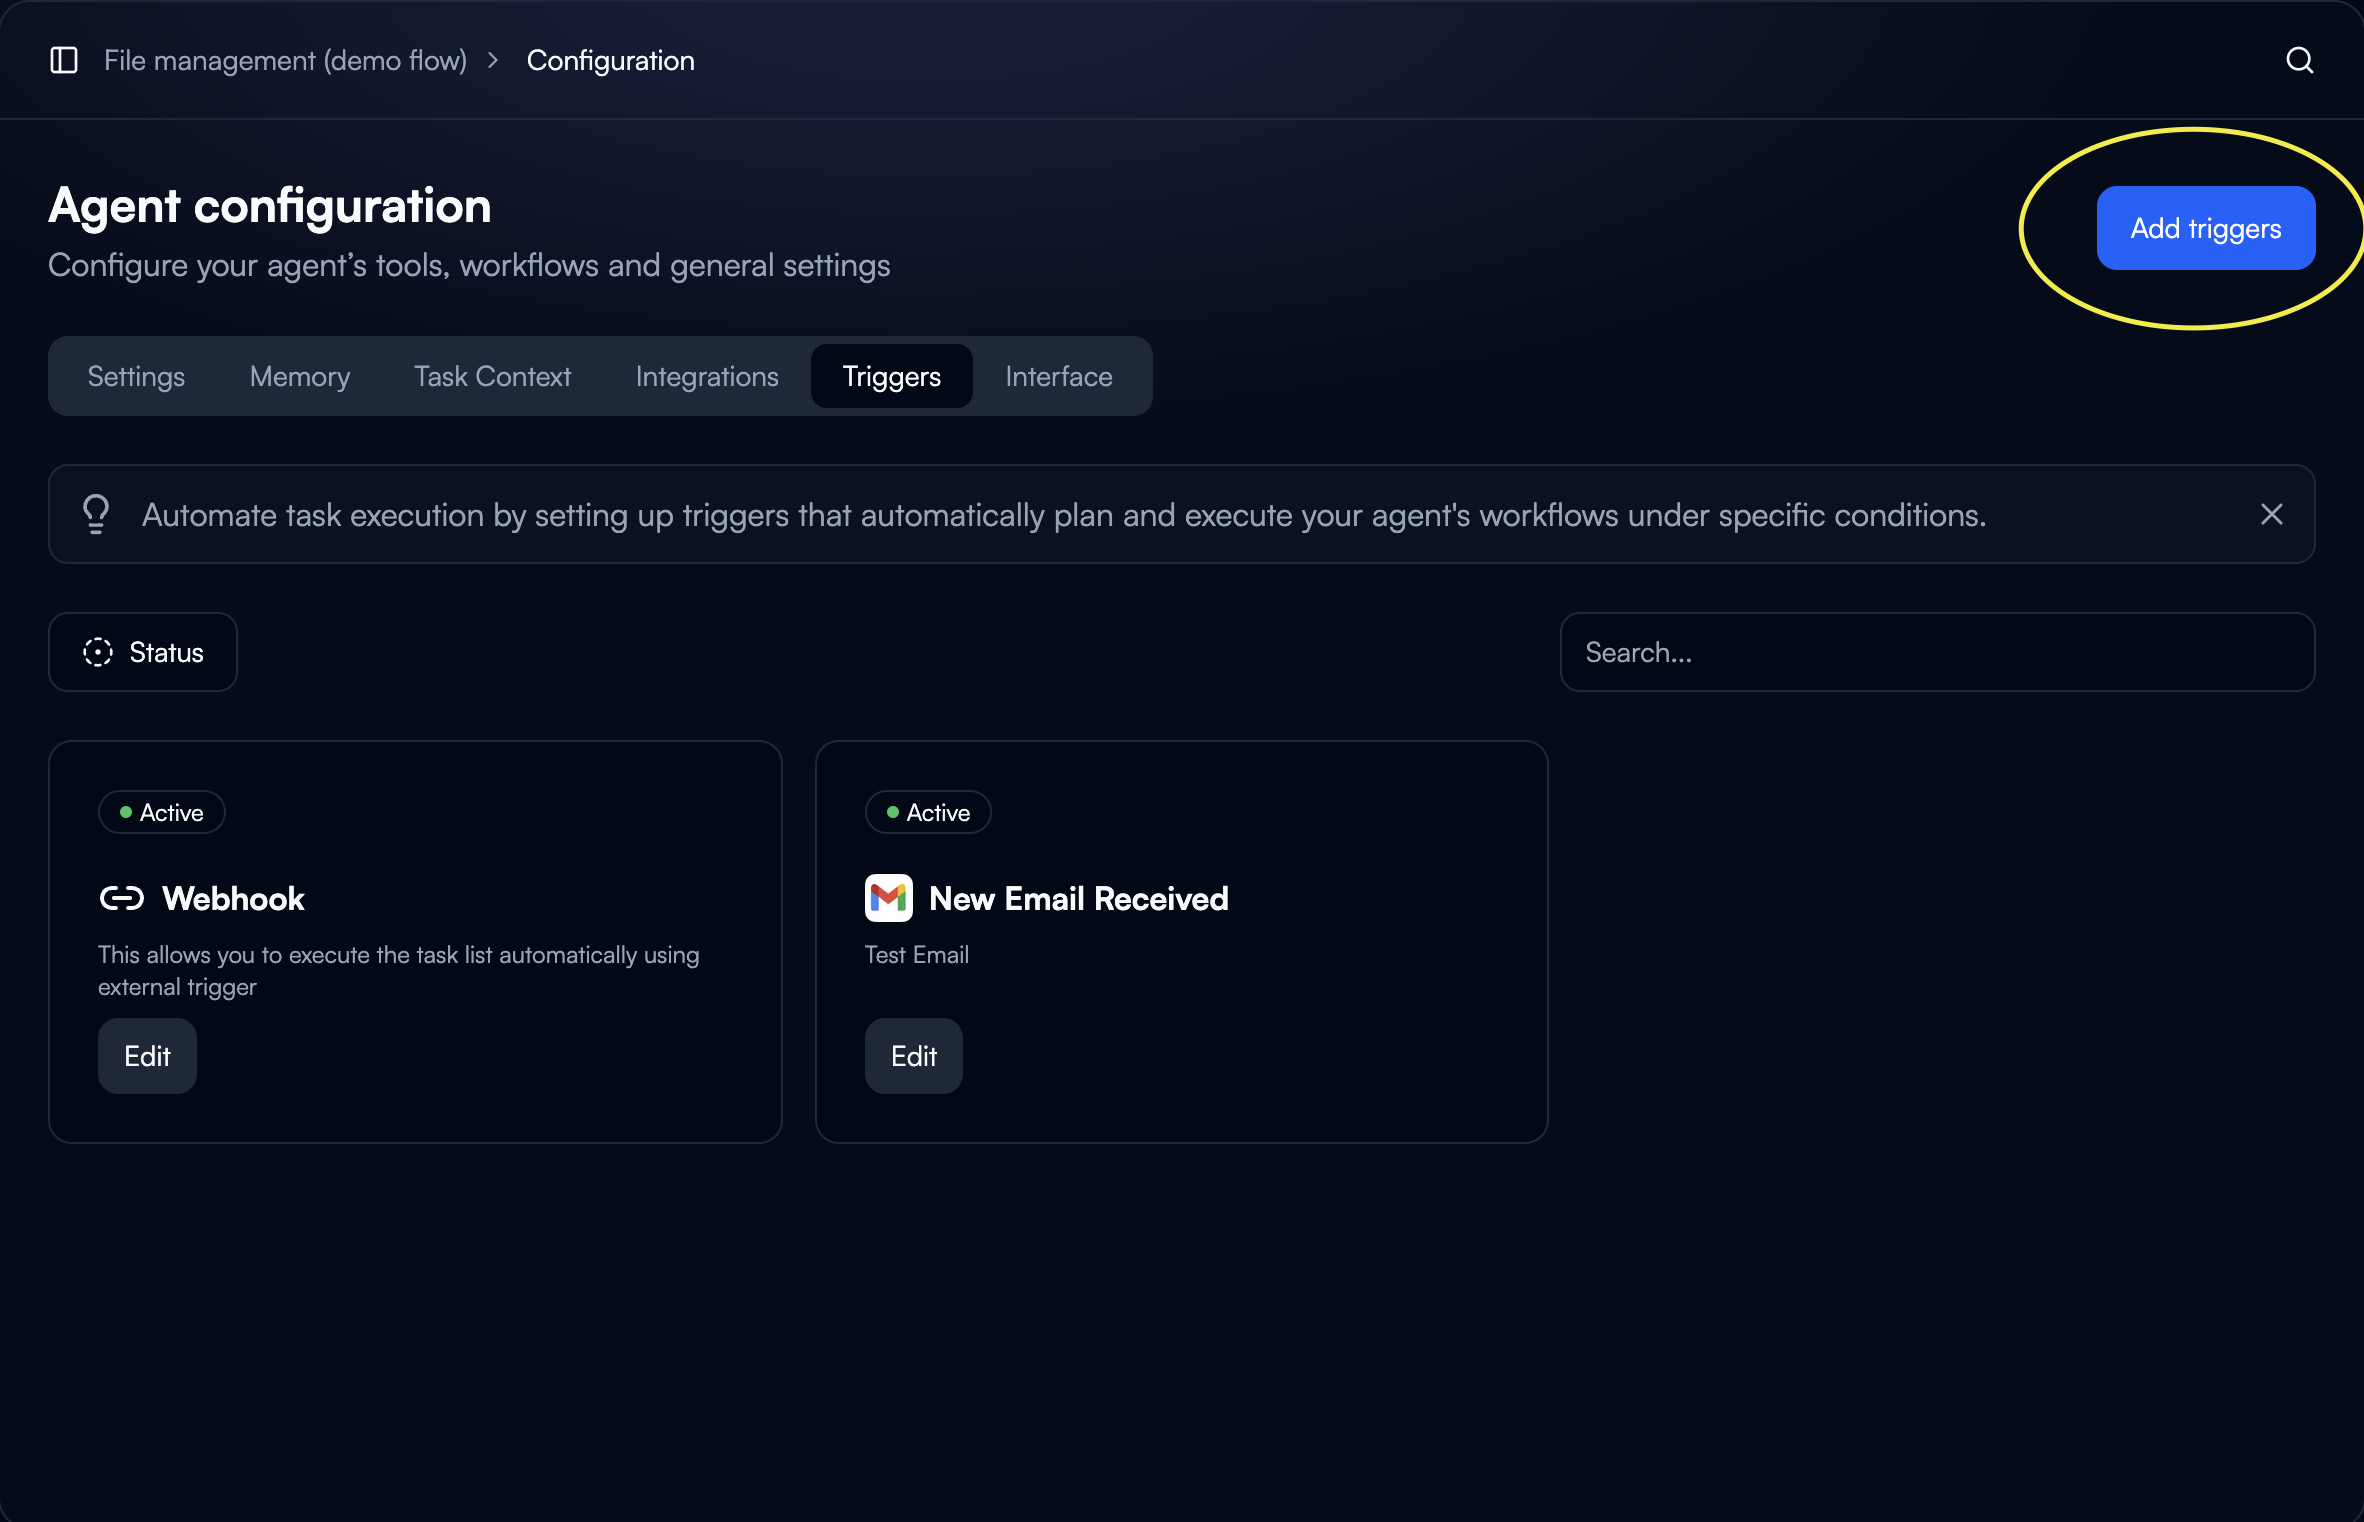The image size is (2364, 1522).
Task: Click Active badge on New Email card
Action: pyautogui.click(x=928, y=812)
